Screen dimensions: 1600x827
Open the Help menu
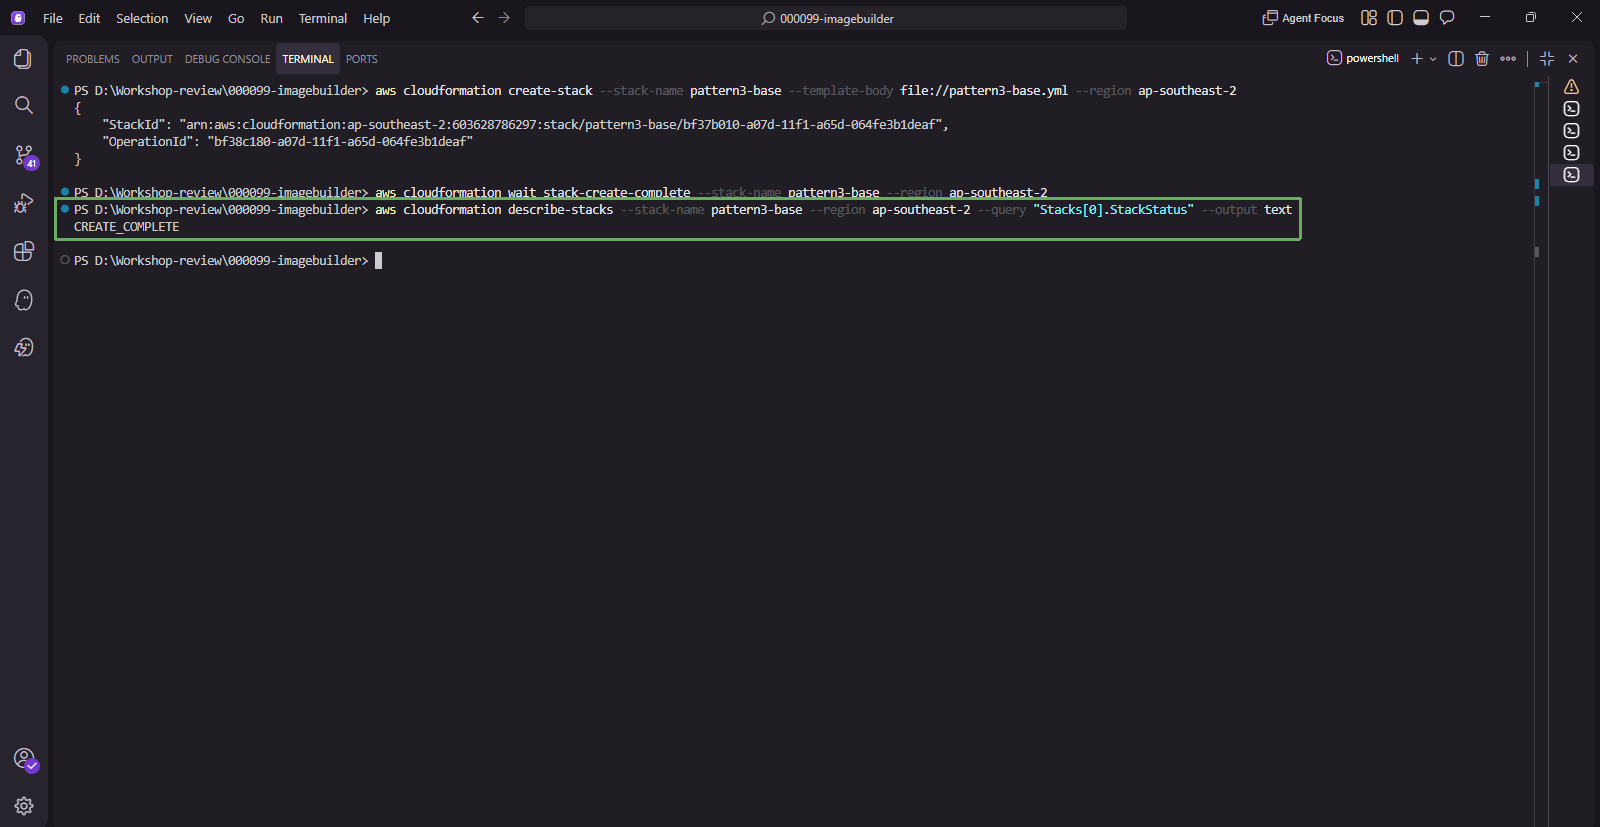click(377, 18)
